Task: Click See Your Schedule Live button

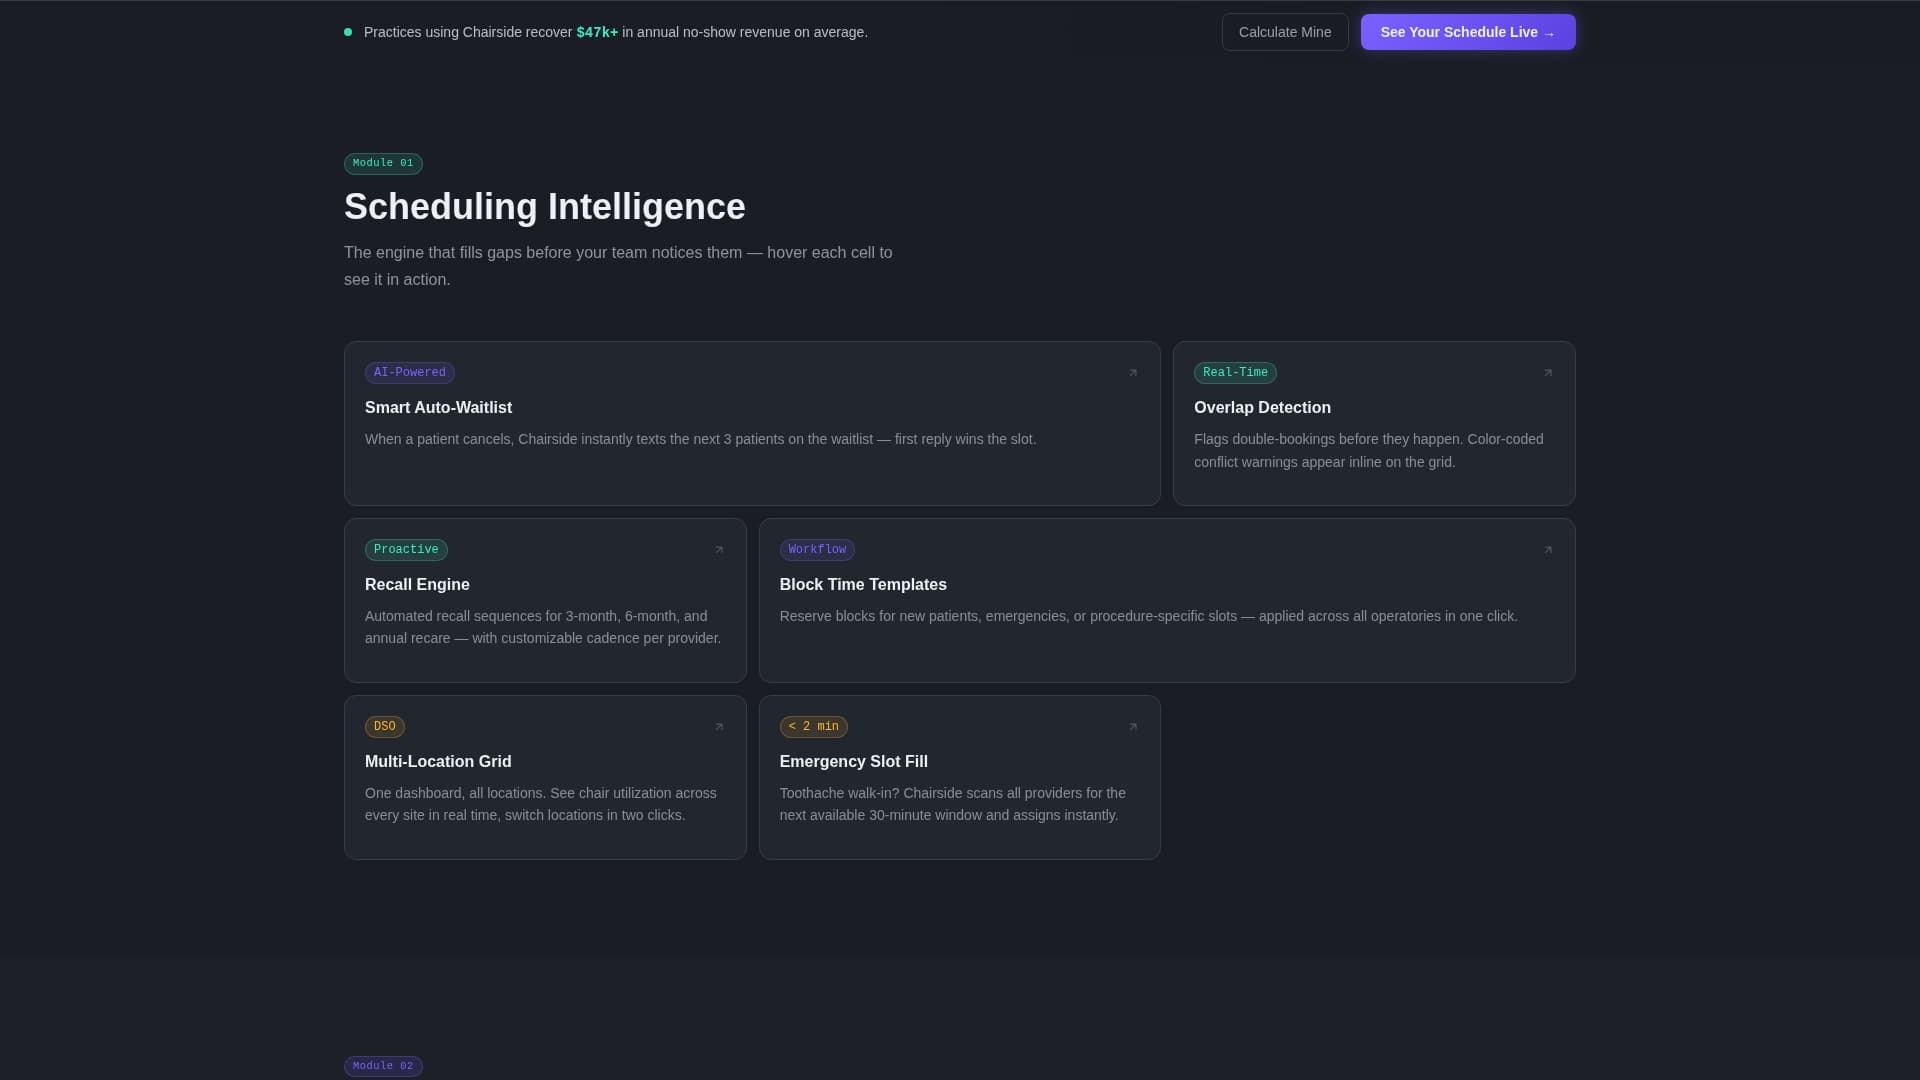Action: pyautogui.click(x=1468, y=32)
